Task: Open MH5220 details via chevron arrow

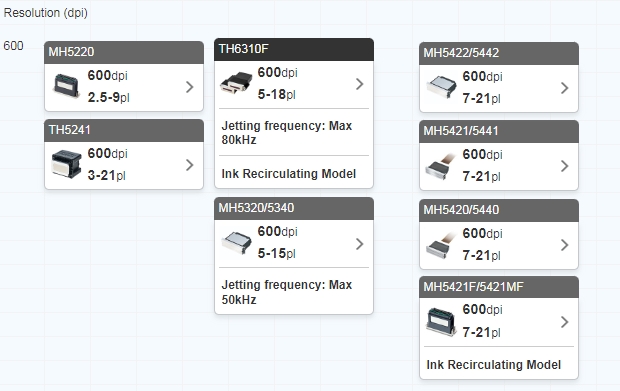Action: coord(190,87)
